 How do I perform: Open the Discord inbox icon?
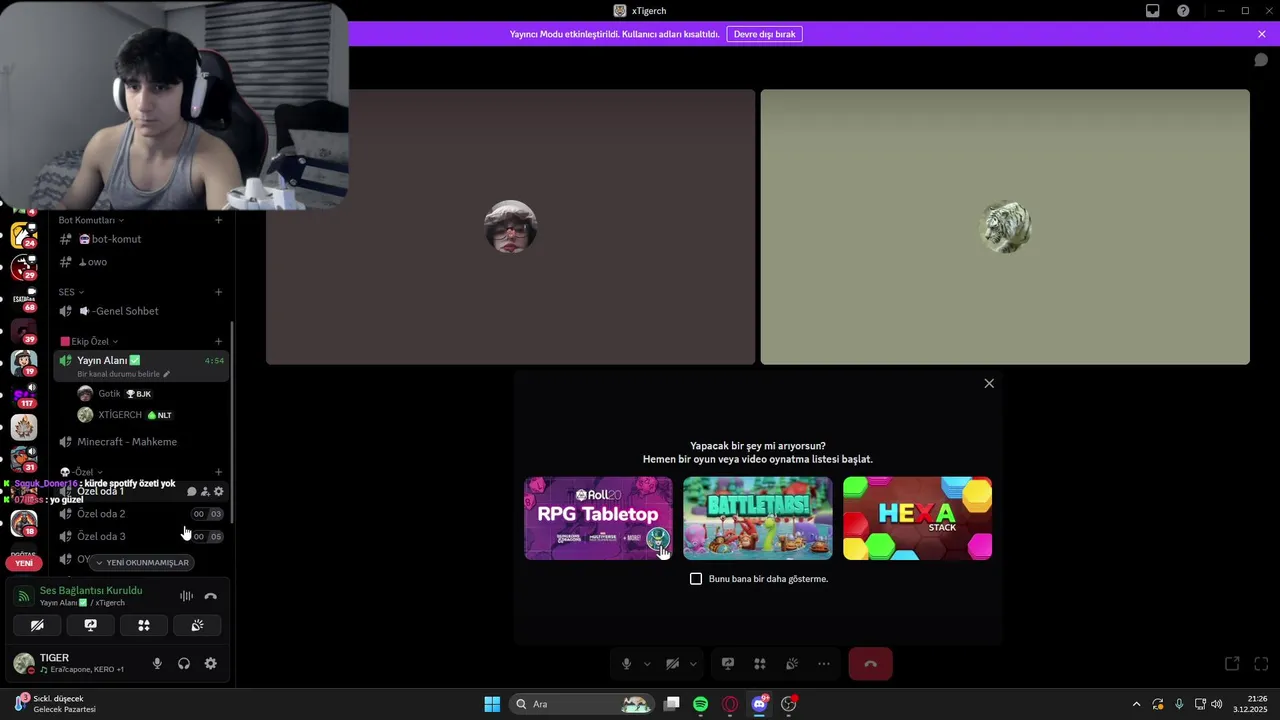[1152, 11]
